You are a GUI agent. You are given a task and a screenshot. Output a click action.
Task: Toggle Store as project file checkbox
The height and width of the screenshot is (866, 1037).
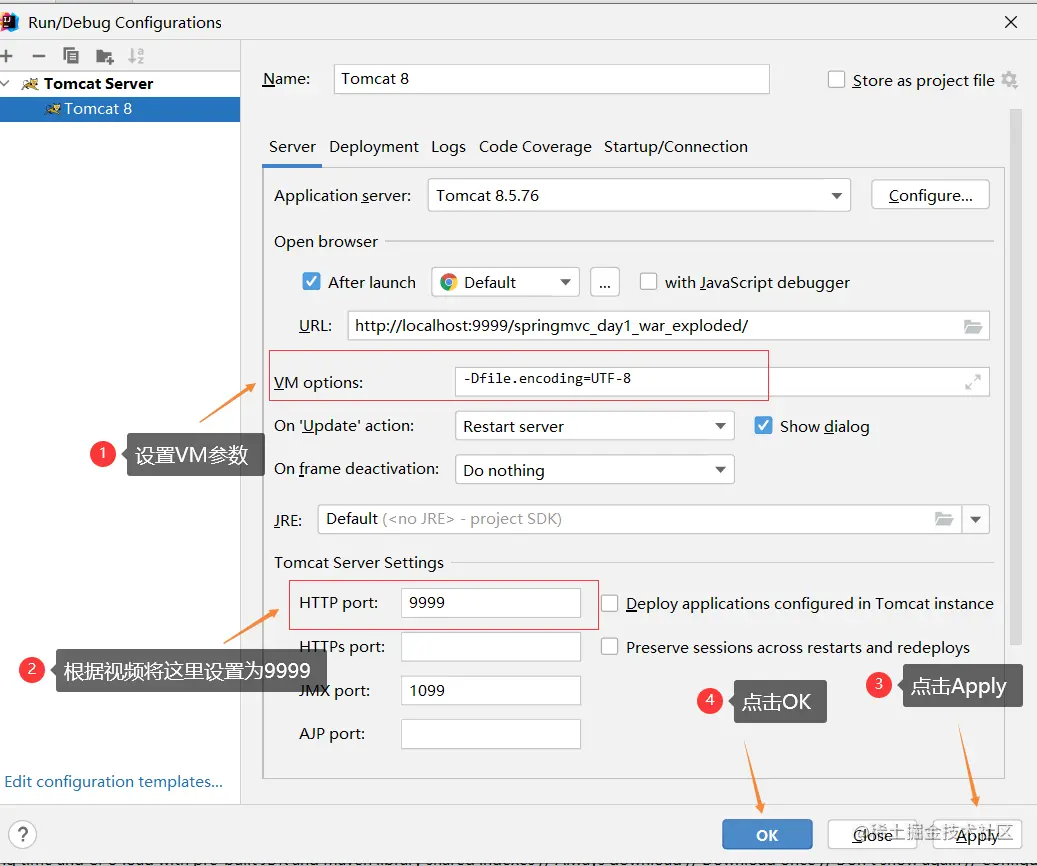pos(837,80)
